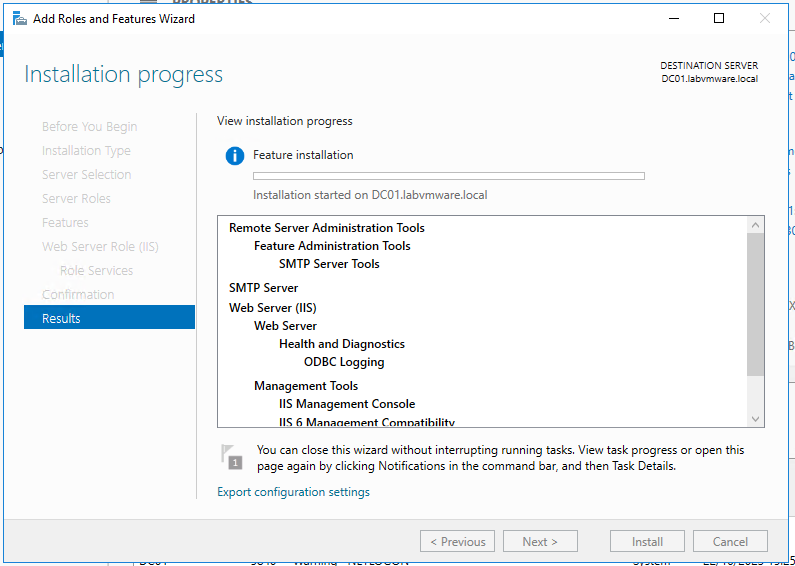Click the Next button
This screenshot has height=566, width=795.
pyautogui.click(x=540, y=542)
